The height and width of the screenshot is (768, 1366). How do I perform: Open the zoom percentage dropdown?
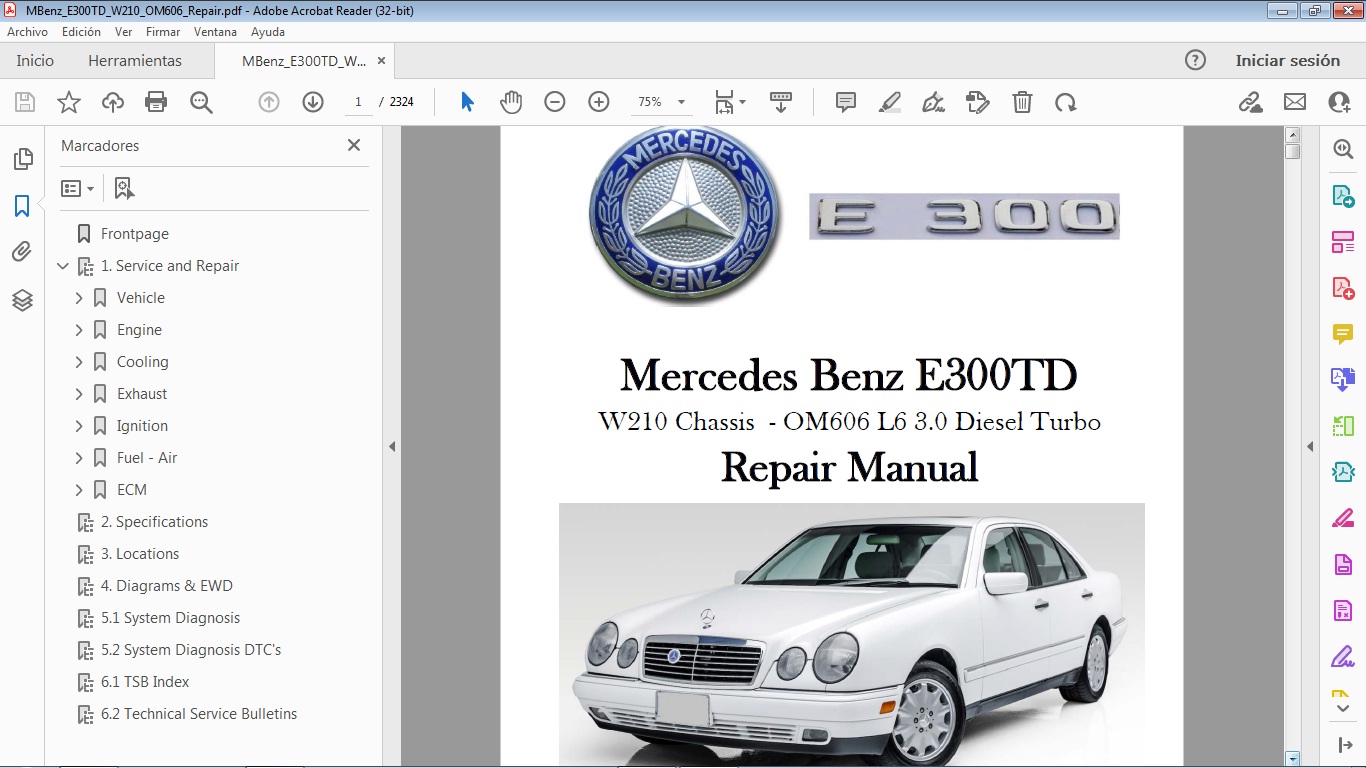[x=680, y=101]
